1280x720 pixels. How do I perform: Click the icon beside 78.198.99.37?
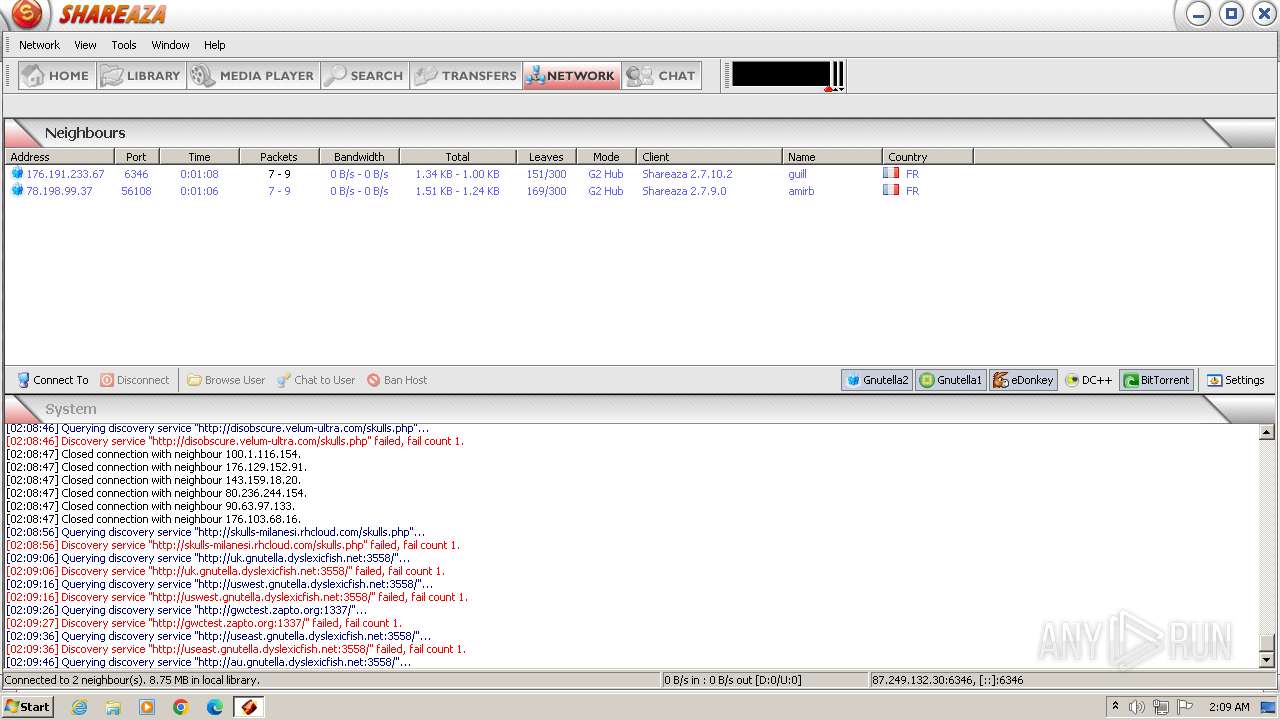[17, 190]
